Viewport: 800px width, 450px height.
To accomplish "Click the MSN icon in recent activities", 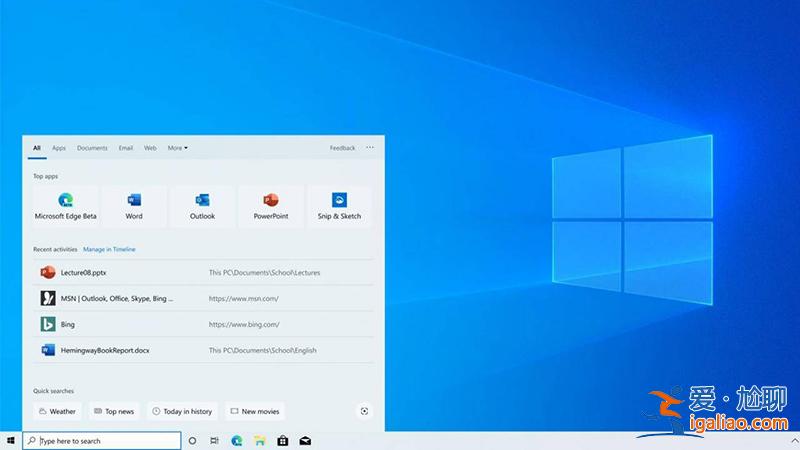I will tap(48, 298).
